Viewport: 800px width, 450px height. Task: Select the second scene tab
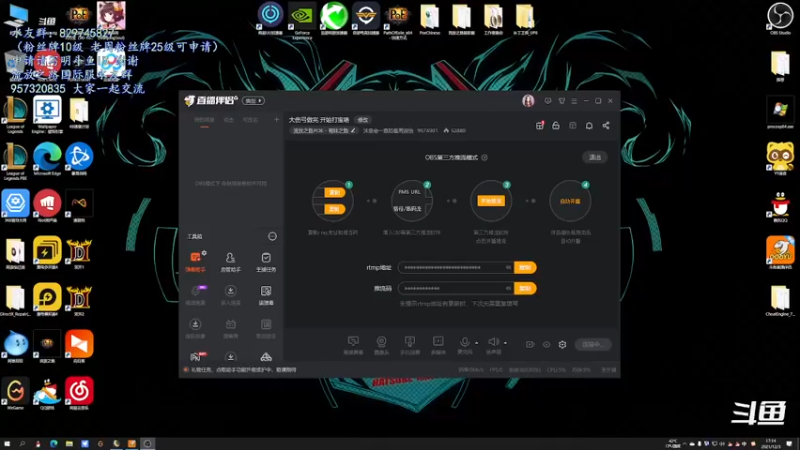tap(229, 120)
